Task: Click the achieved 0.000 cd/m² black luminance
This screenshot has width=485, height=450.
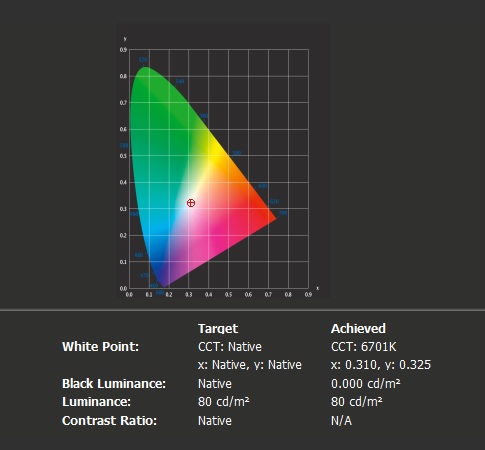Action: 366,384
